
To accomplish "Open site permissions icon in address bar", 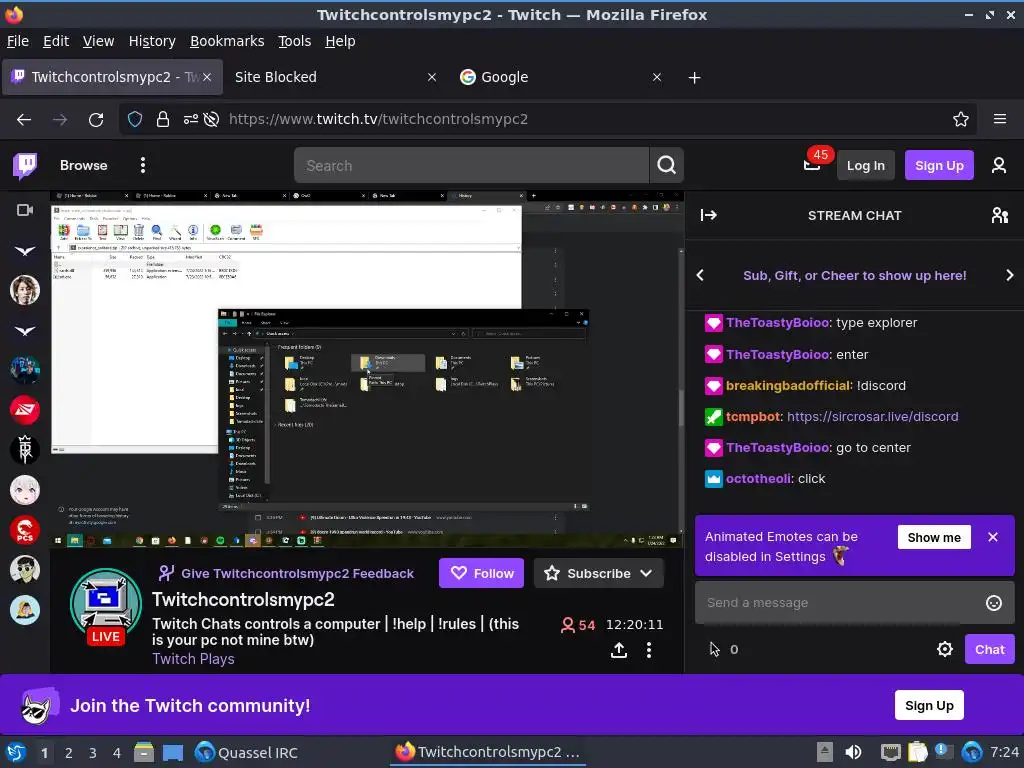I will (190, 120).
